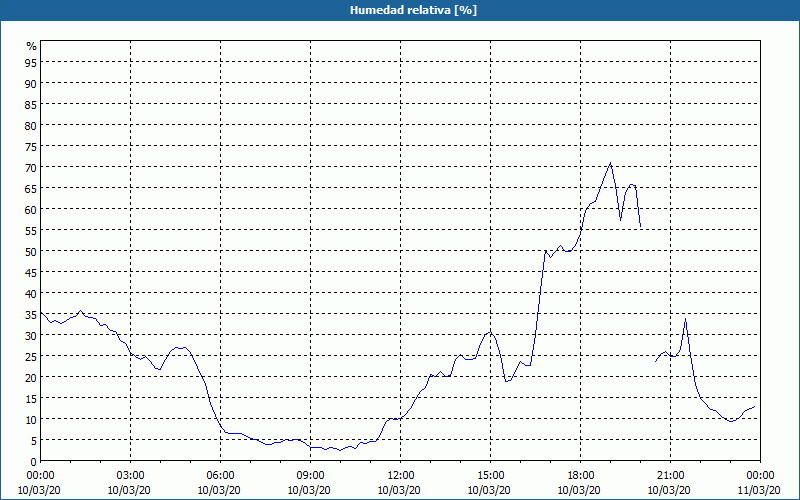Click the chart title 'Humedad relativa [%]'
The height and width of the screenshot is (500, 800).
413,10
